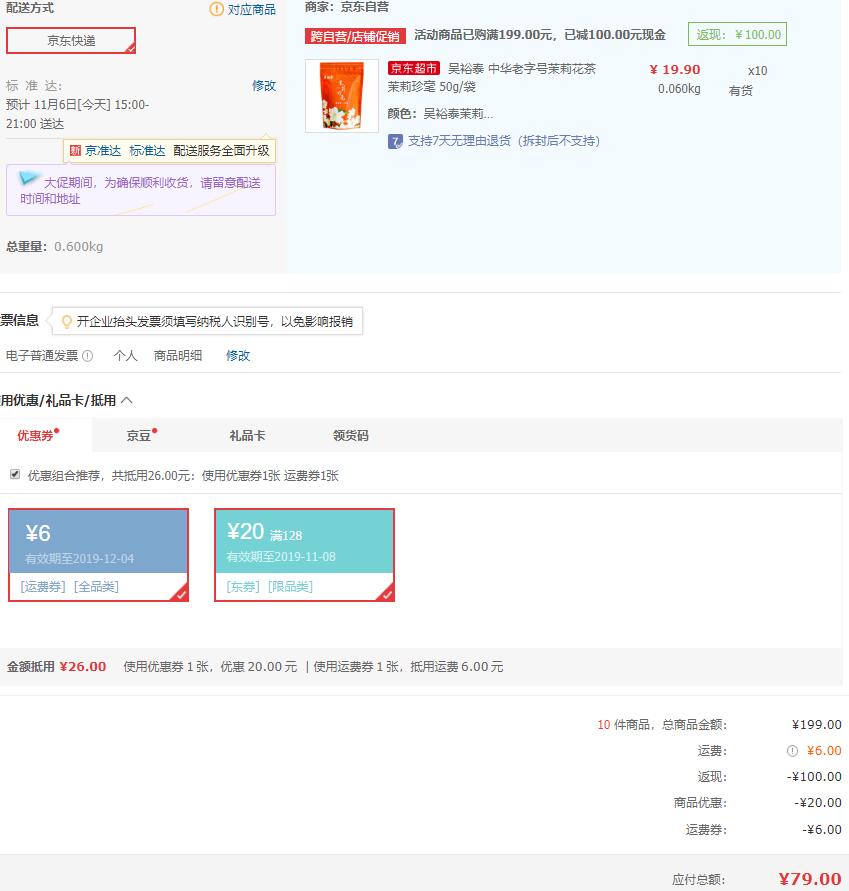The height and width of the screenshot is (891, 849).
Task: Click the 金额抵用 ¥26.00 amount text
Action: pyautogui.click(x=83, y=667)
